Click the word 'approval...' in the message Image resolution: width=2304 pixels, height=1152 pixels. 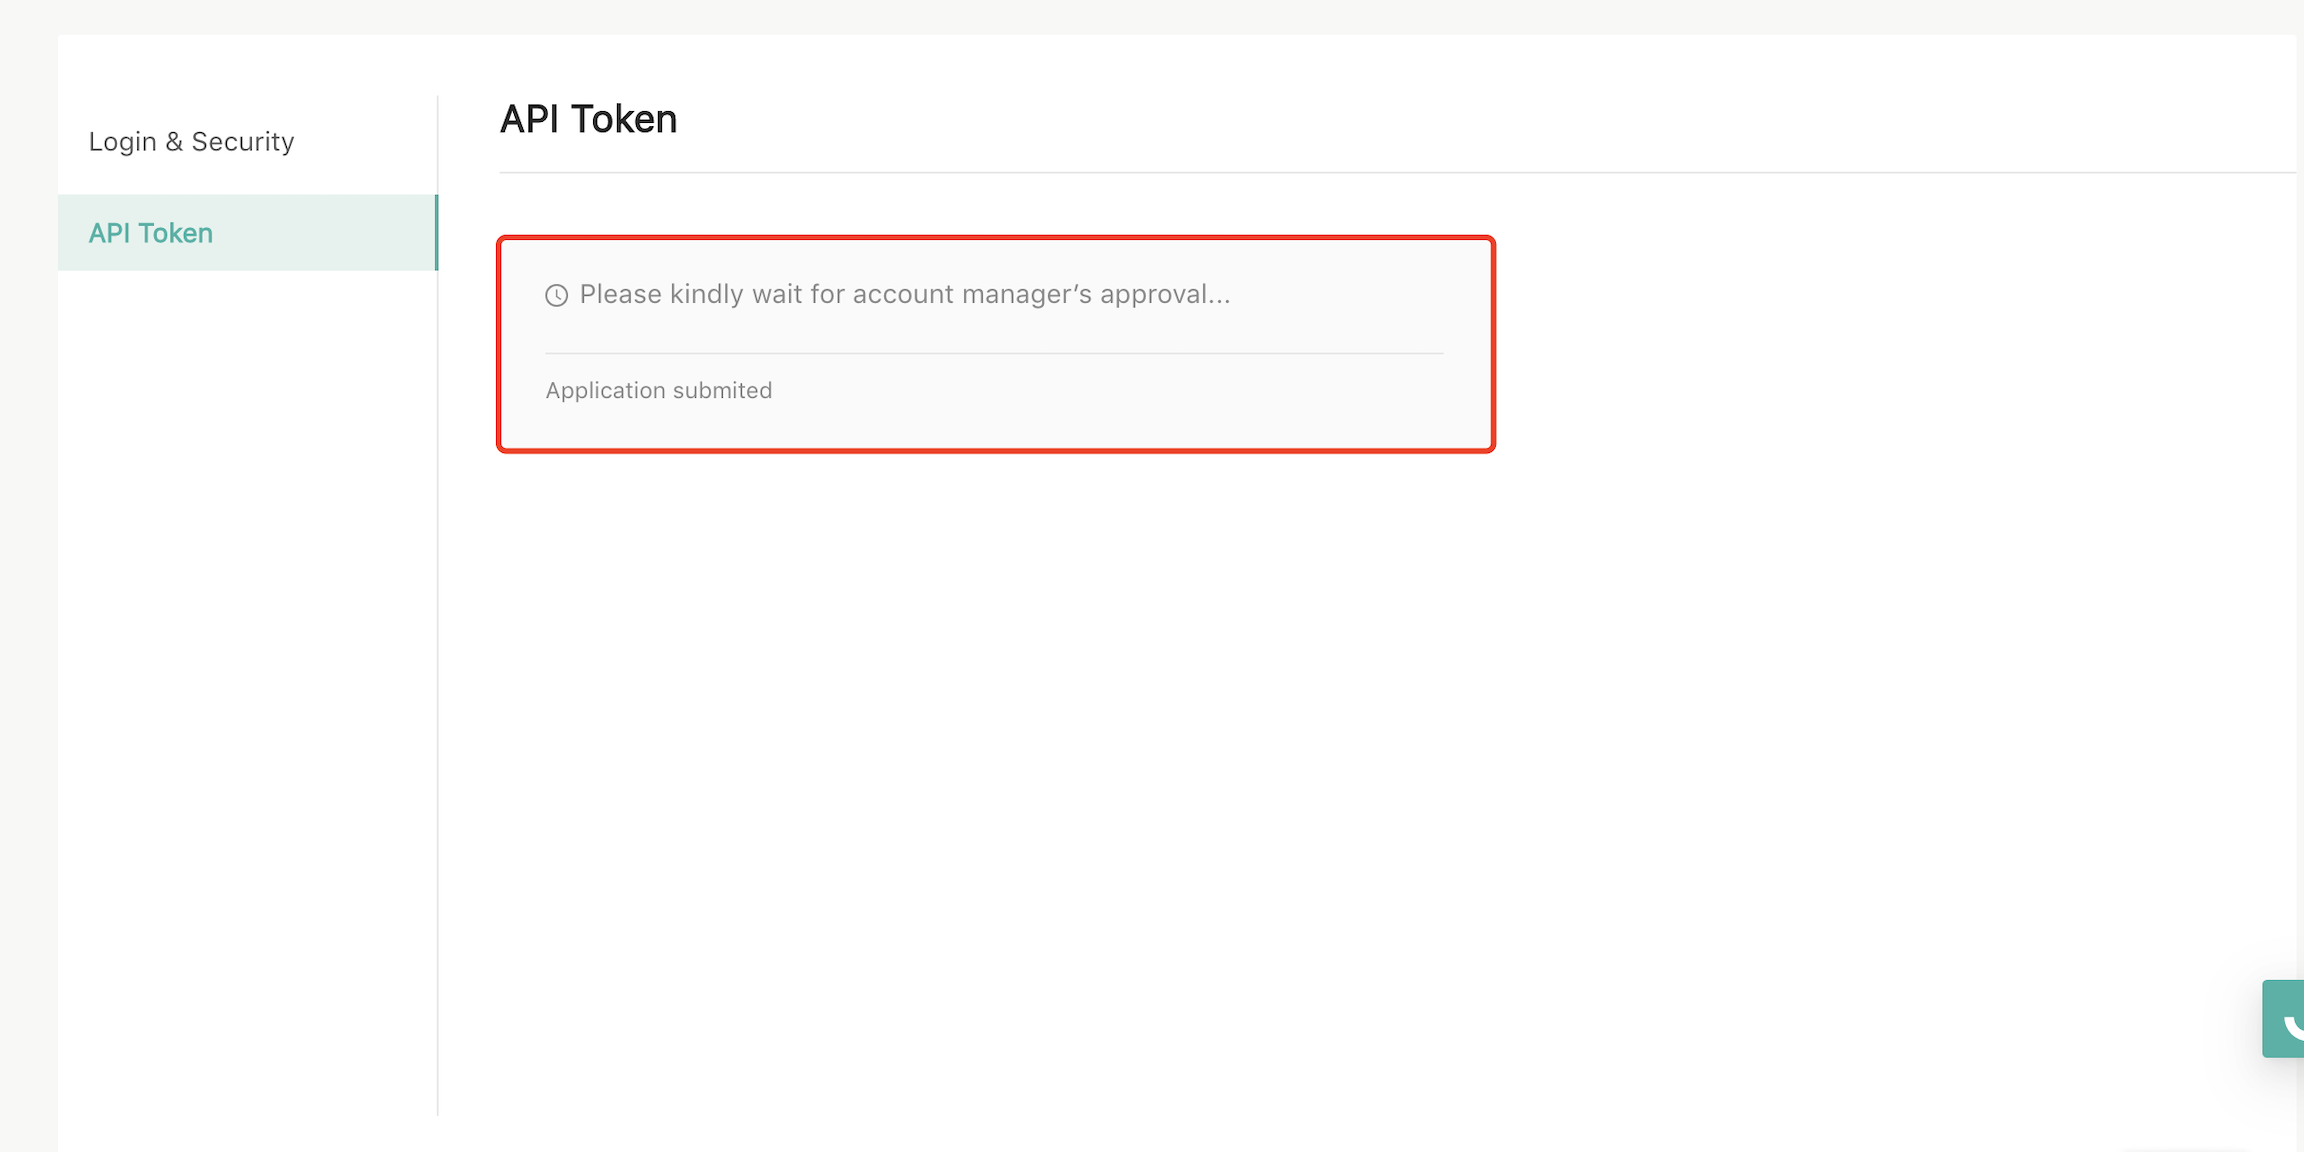[1164, 294]
